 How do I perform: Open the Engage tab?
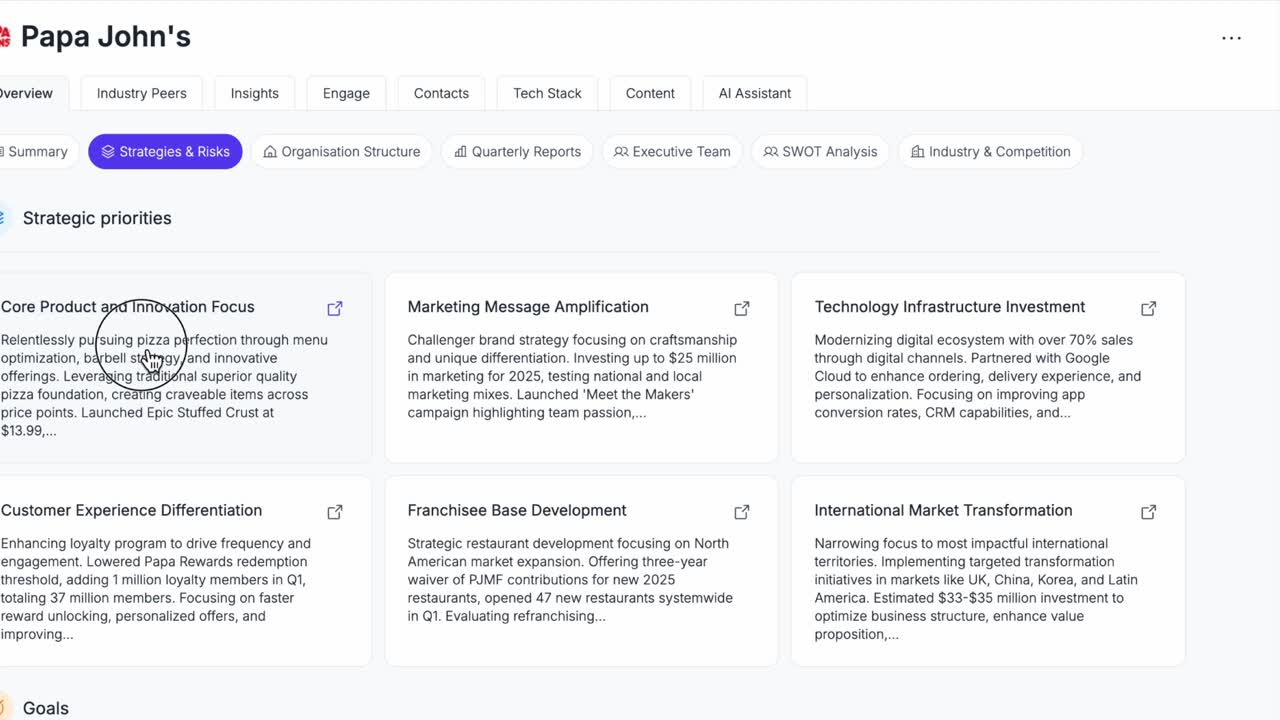tap(346, 93)
